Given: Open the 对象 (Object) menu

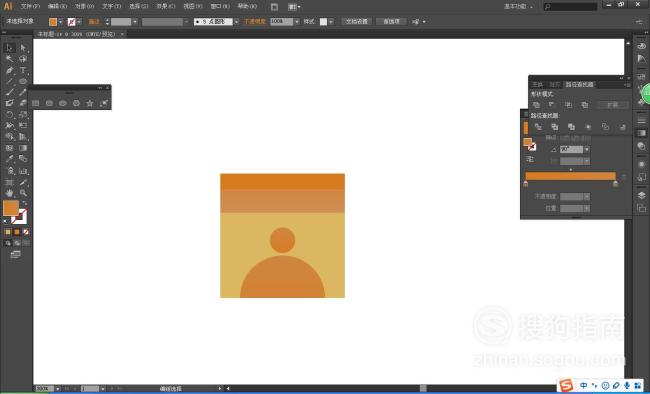Looking at the screenshot, I should [x=85, y=7].
